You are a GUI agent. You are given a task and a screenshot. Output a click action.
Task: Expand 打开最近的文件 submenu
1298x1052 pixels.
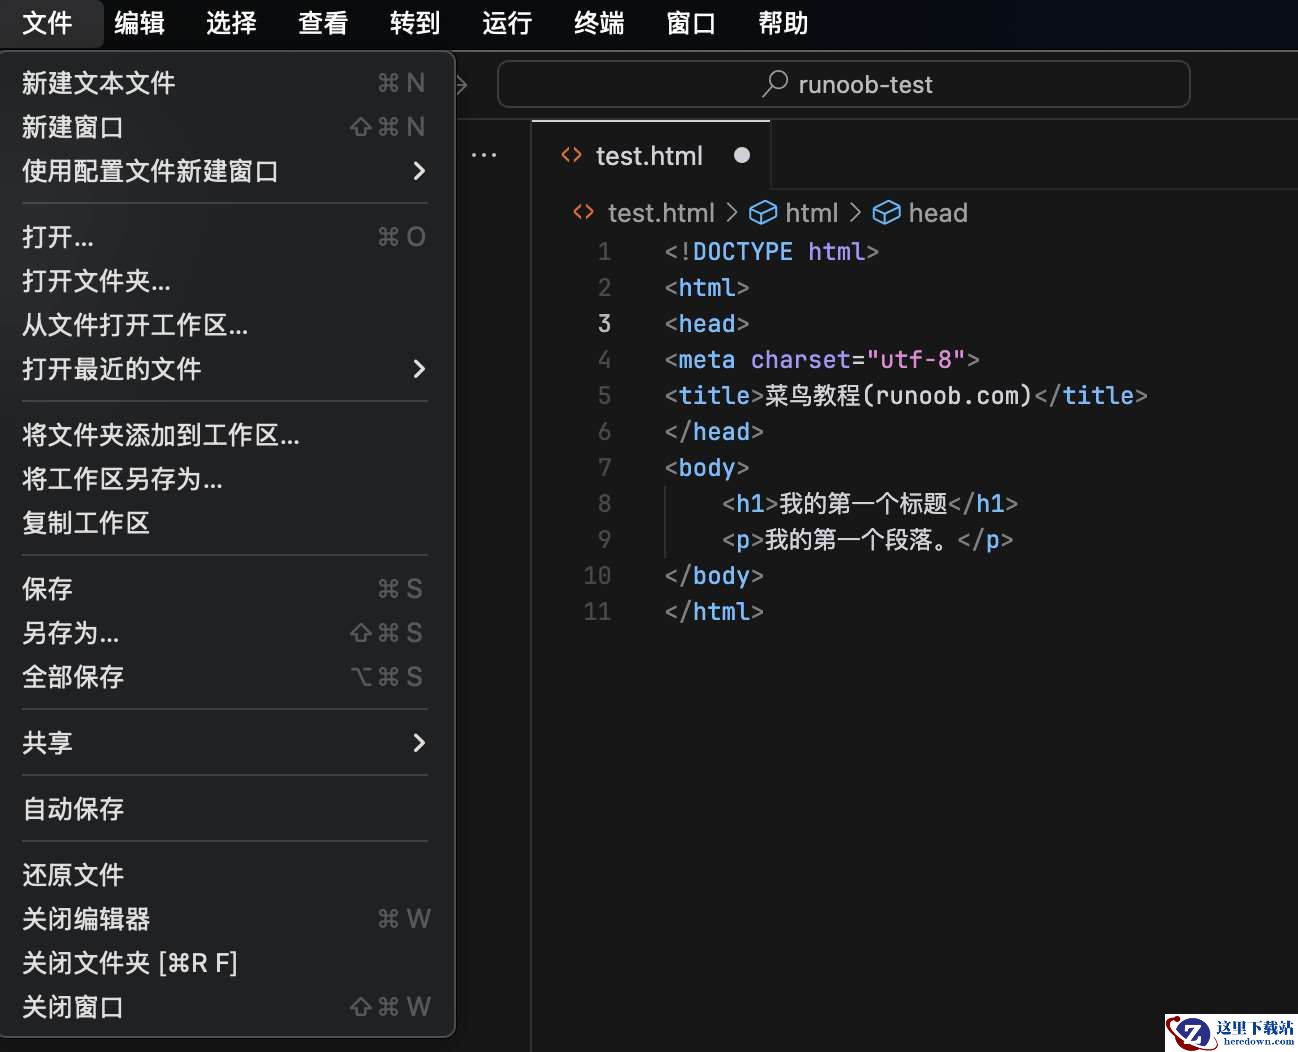[x=227, y=369]
